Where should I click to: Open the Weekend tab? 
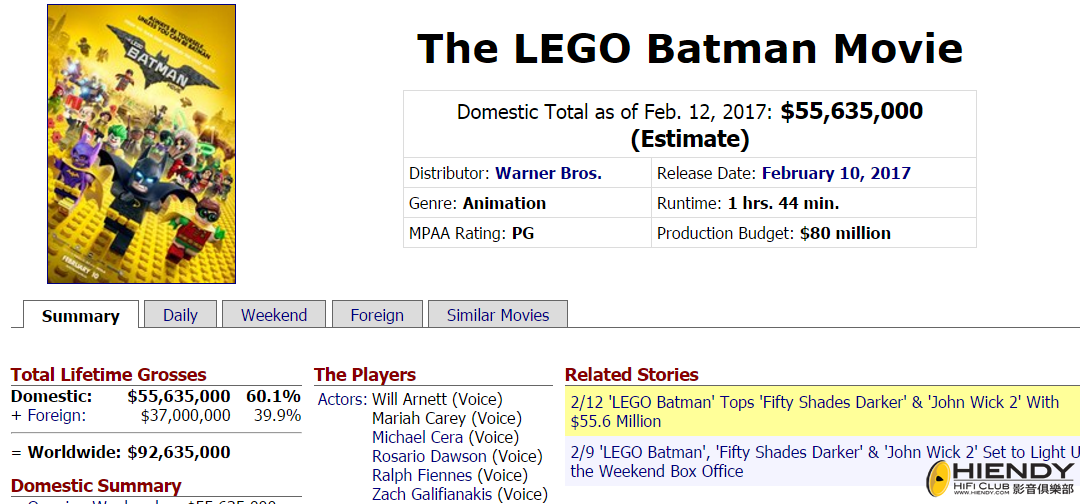[x=274, y=315]
